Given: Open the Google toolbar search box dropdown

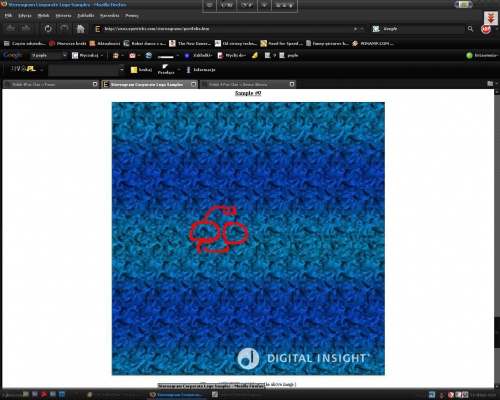Looking at the screenshot, I should [65, 55].
